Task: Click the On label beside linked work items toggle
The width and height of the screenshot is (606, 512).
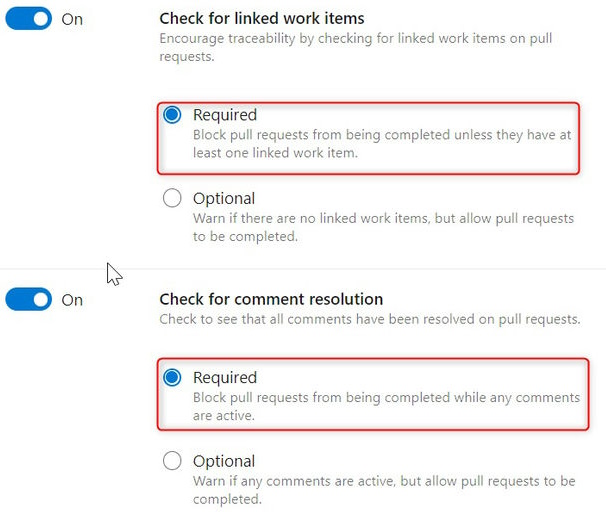Action: (x=72, y=19)
